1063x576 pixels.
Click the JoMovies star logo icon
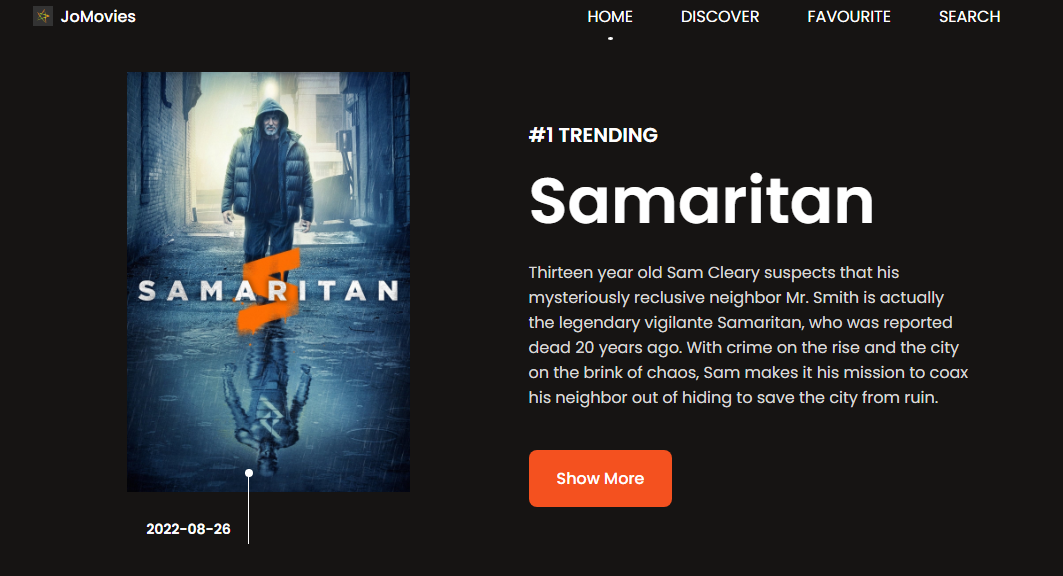pyautogui.click(x=43, y=16)
